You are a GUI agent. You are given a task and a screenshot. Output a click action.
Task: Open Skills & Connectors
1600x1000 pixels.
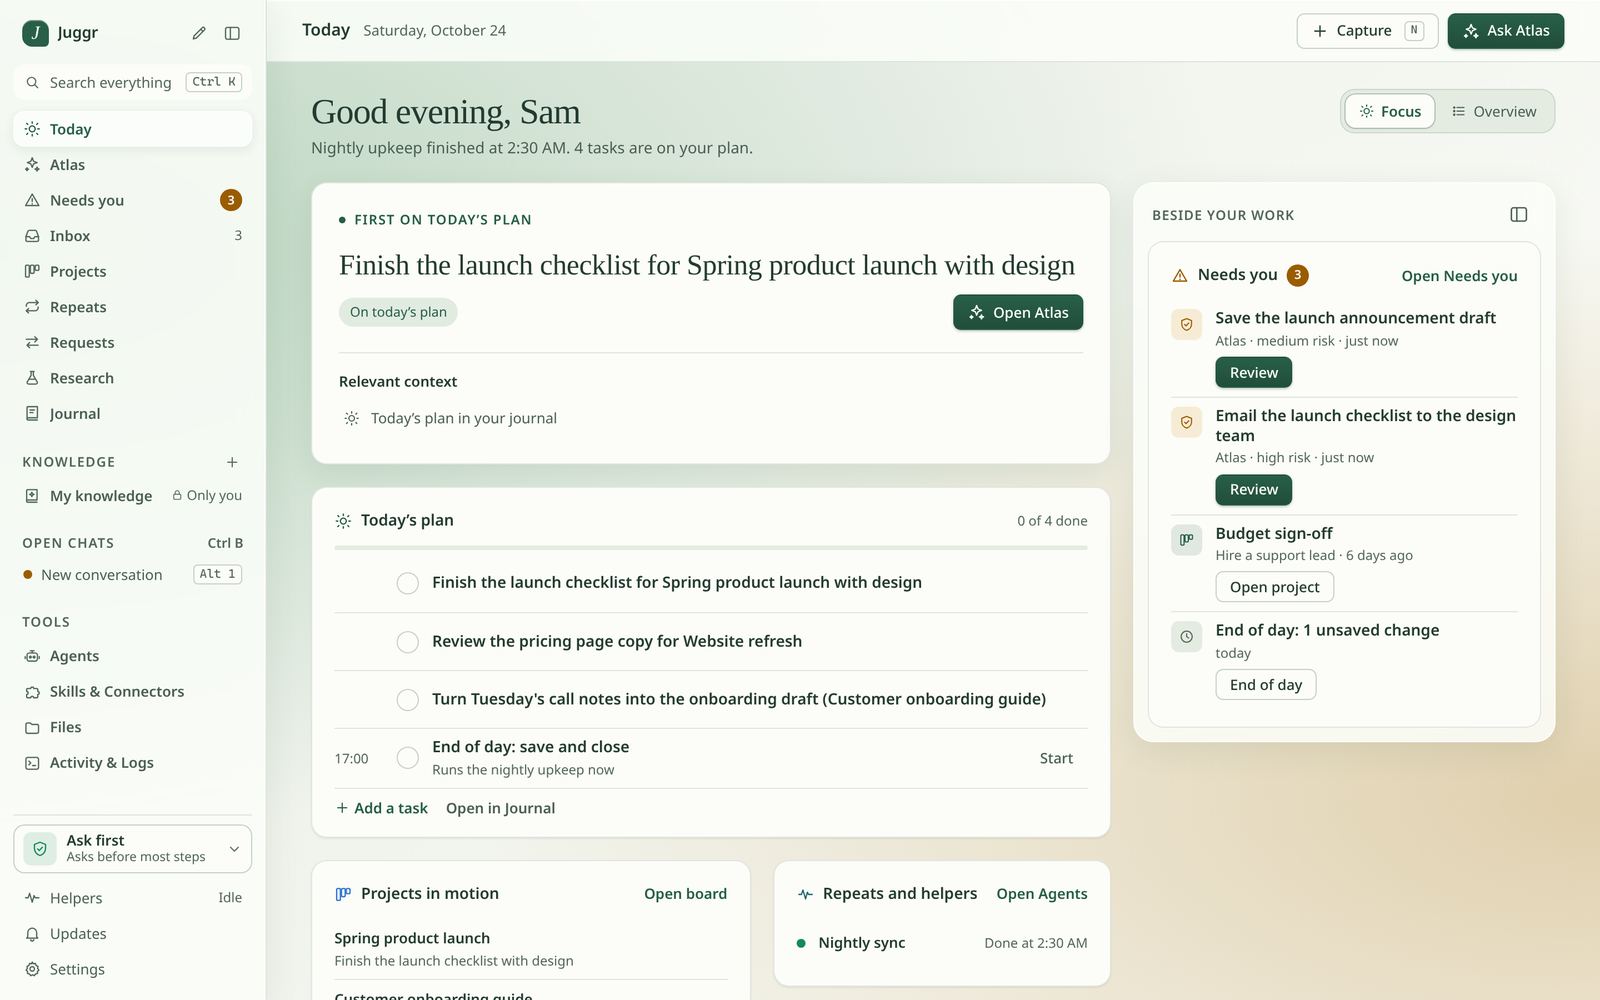pos(132,692)
